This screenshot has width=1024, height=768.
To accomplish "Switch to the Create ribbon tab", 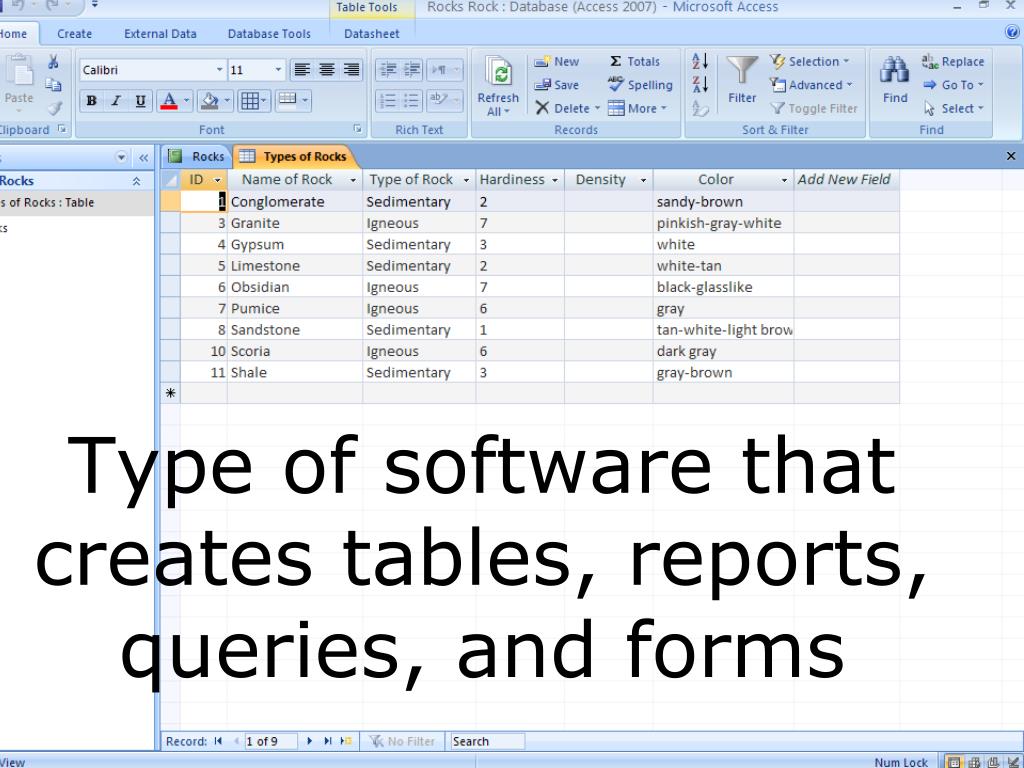I will point(74,34).
